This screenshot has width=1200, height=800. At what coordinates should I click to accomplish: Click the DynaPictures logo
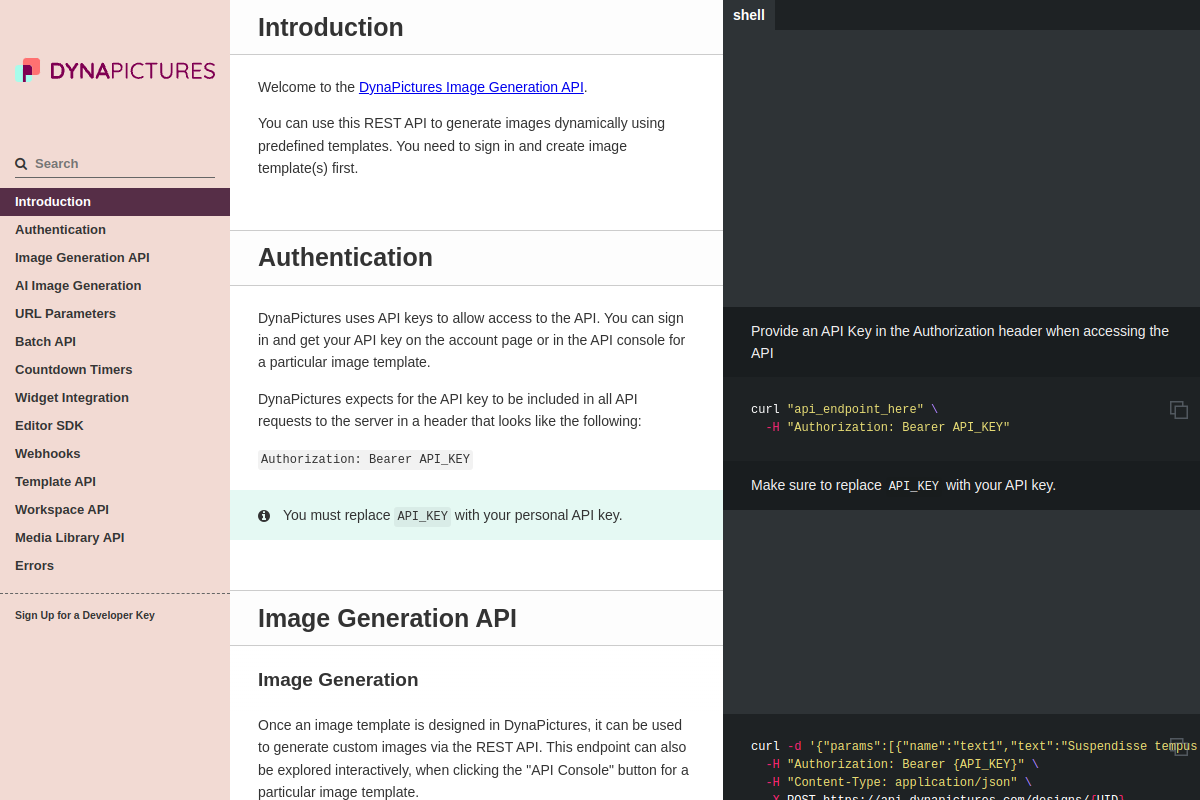(x=115, y=70)
